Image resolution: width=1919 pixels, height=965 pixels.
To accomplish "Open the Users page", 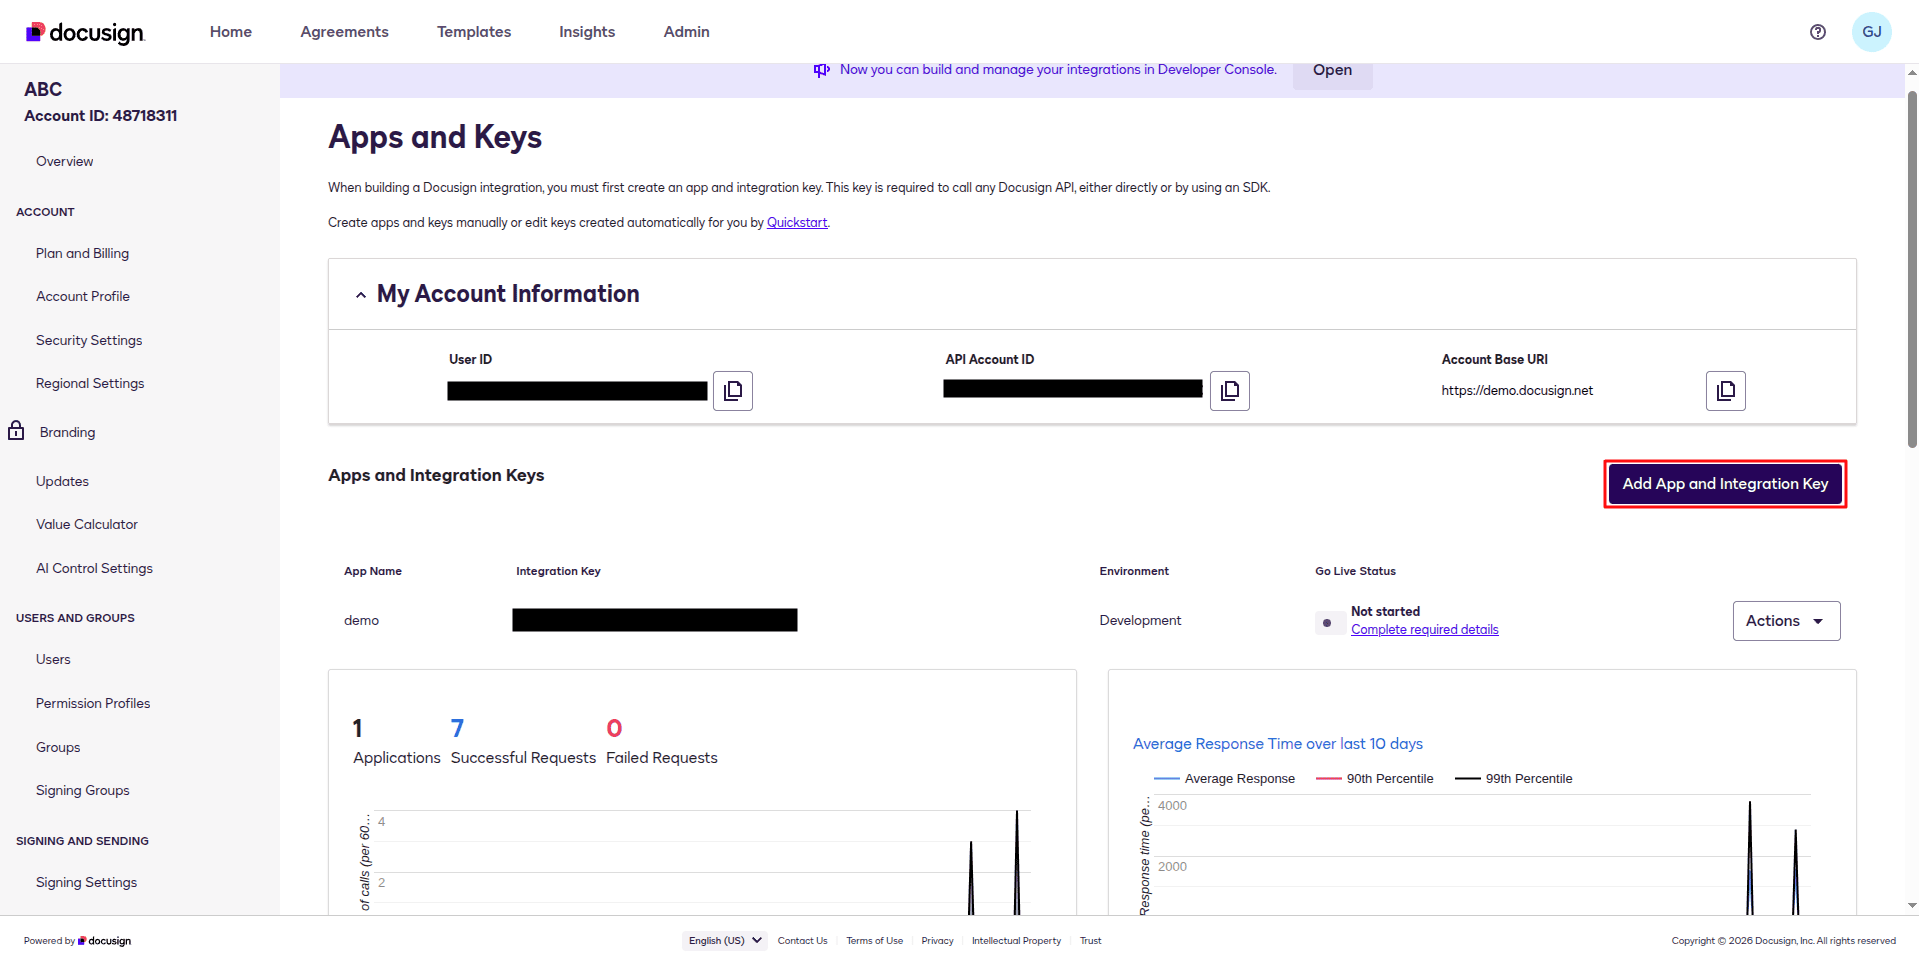I will [53, 660].
